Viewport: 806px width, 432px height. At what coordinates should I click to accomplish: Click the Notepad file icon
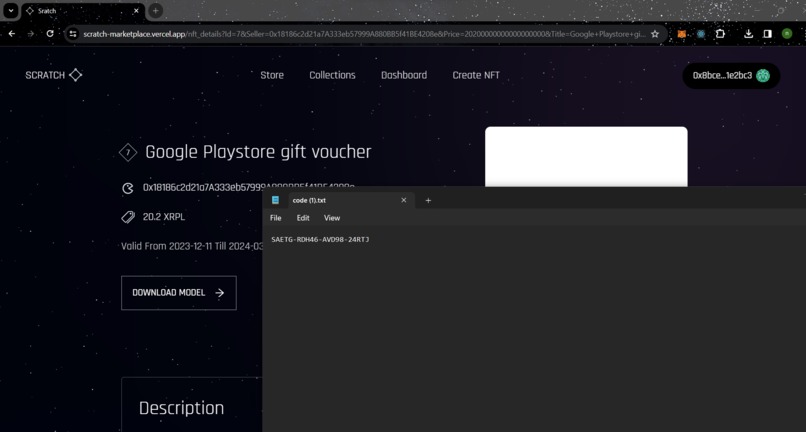tap(276, 200)
